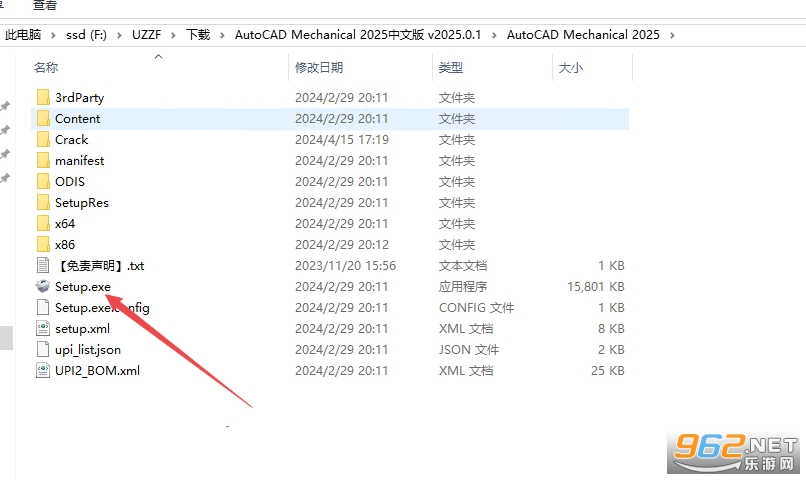Expand chevron after AutoCAD Mechanical 2025中文版 v2025.0.1
The image size is (806, 480).
point(494,35)
